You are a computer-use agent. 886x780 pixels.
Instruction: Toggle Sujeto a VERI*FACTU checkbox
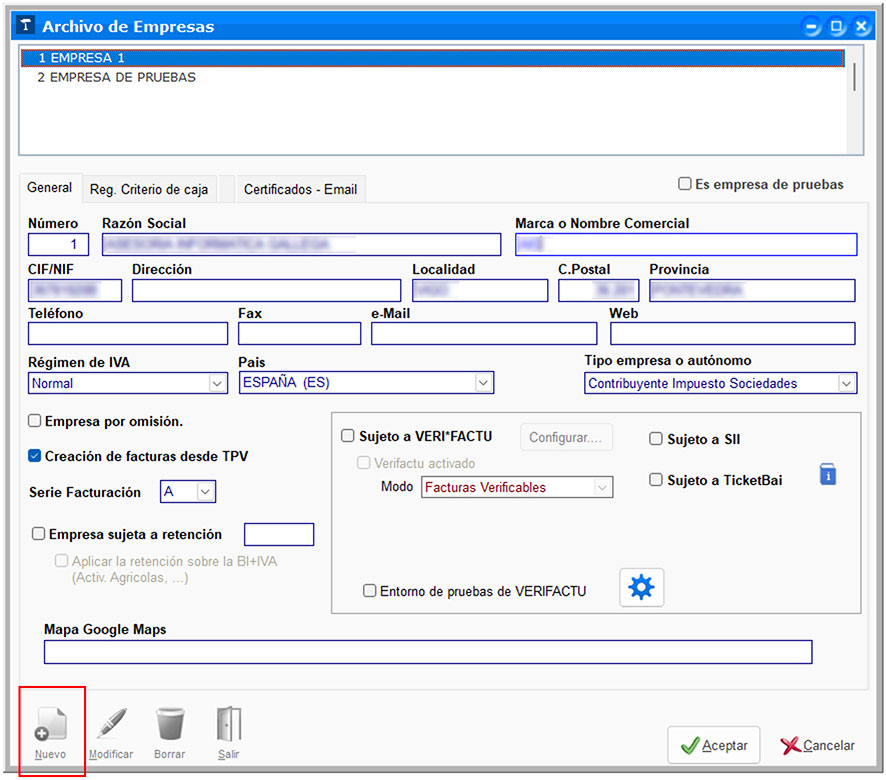(348, 436)
